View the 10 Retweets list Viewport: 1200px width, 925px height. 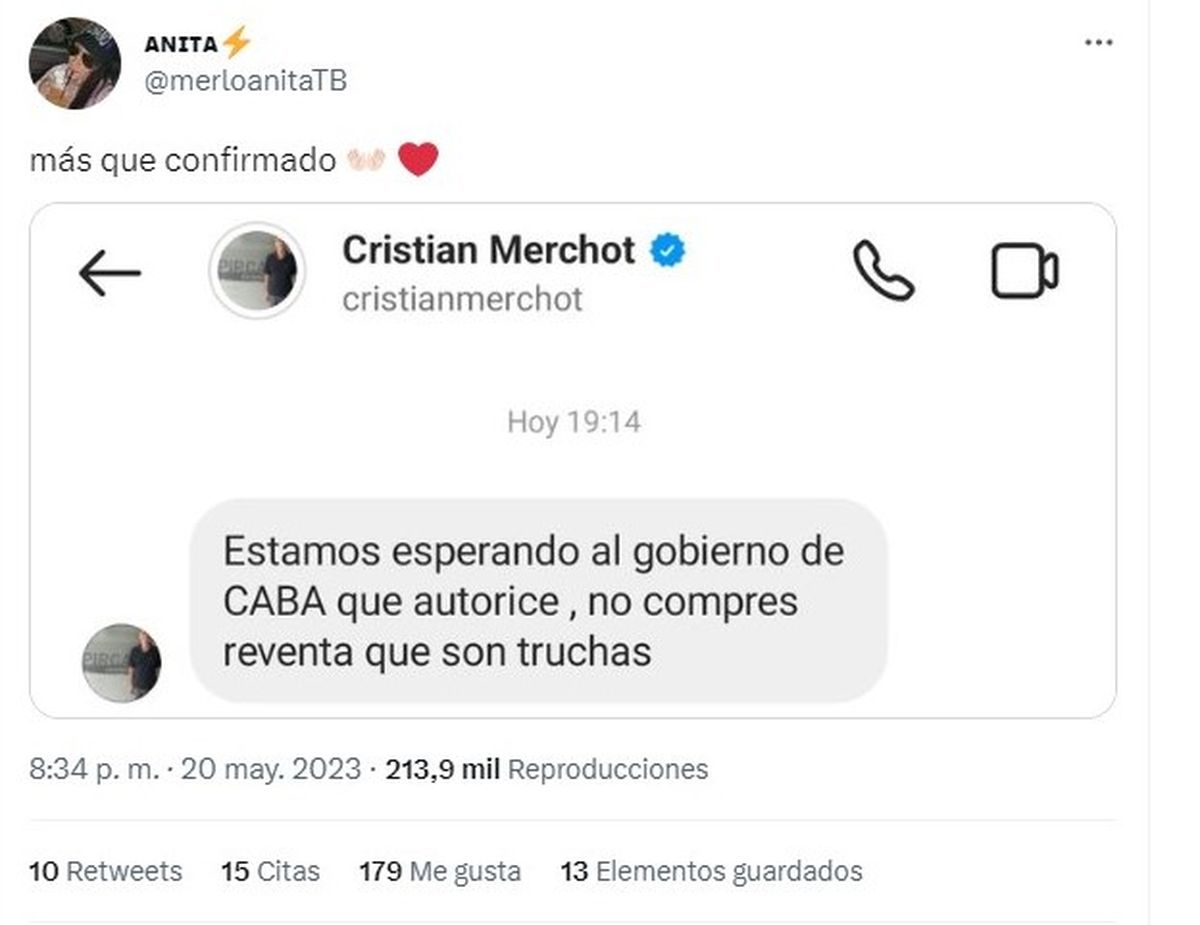[x=106, y=871]
